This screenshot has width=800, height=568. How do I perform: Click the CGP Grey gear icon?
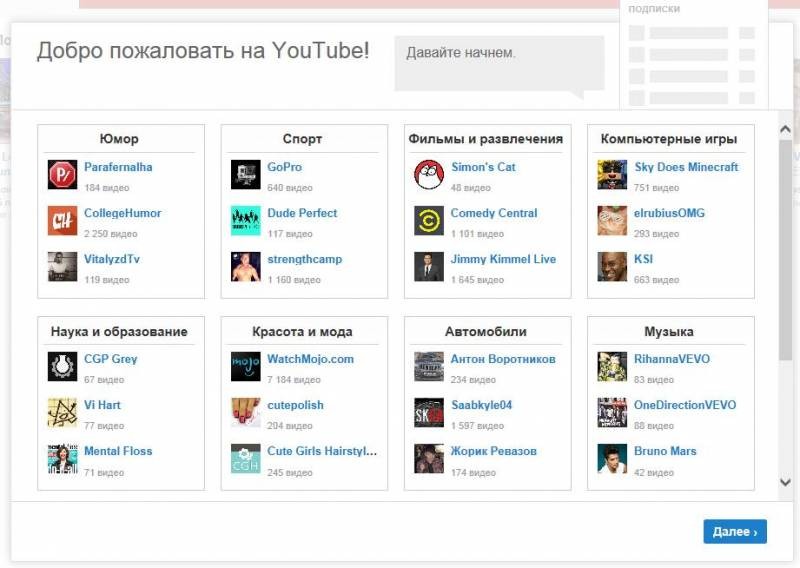(62, 366)
